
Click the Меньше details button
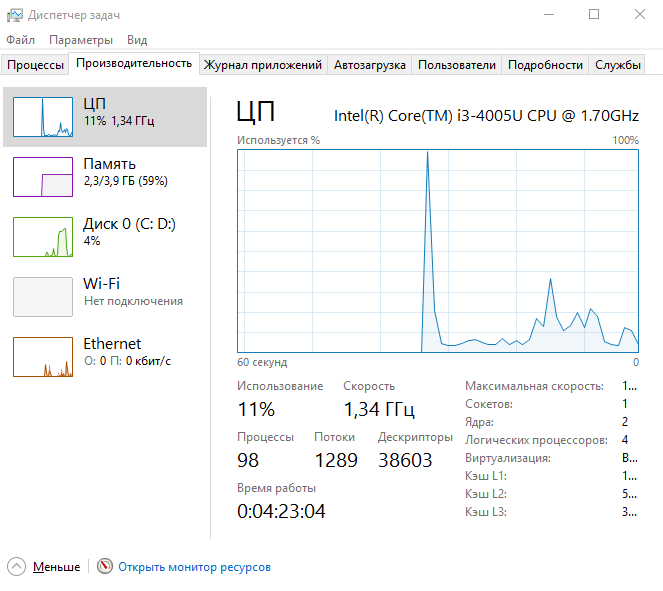(x=56, y=567)
